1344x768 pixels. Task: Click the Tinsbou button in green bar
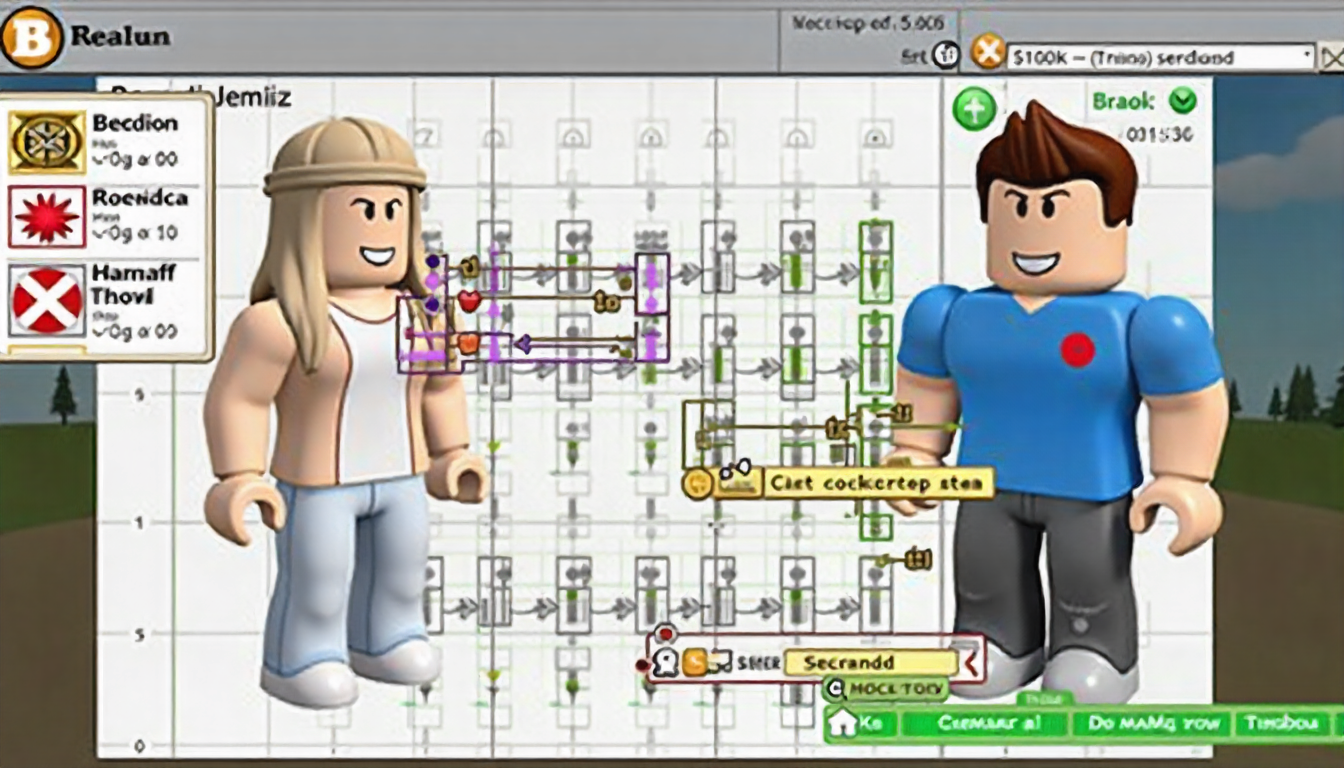(x=1287, y=724)
